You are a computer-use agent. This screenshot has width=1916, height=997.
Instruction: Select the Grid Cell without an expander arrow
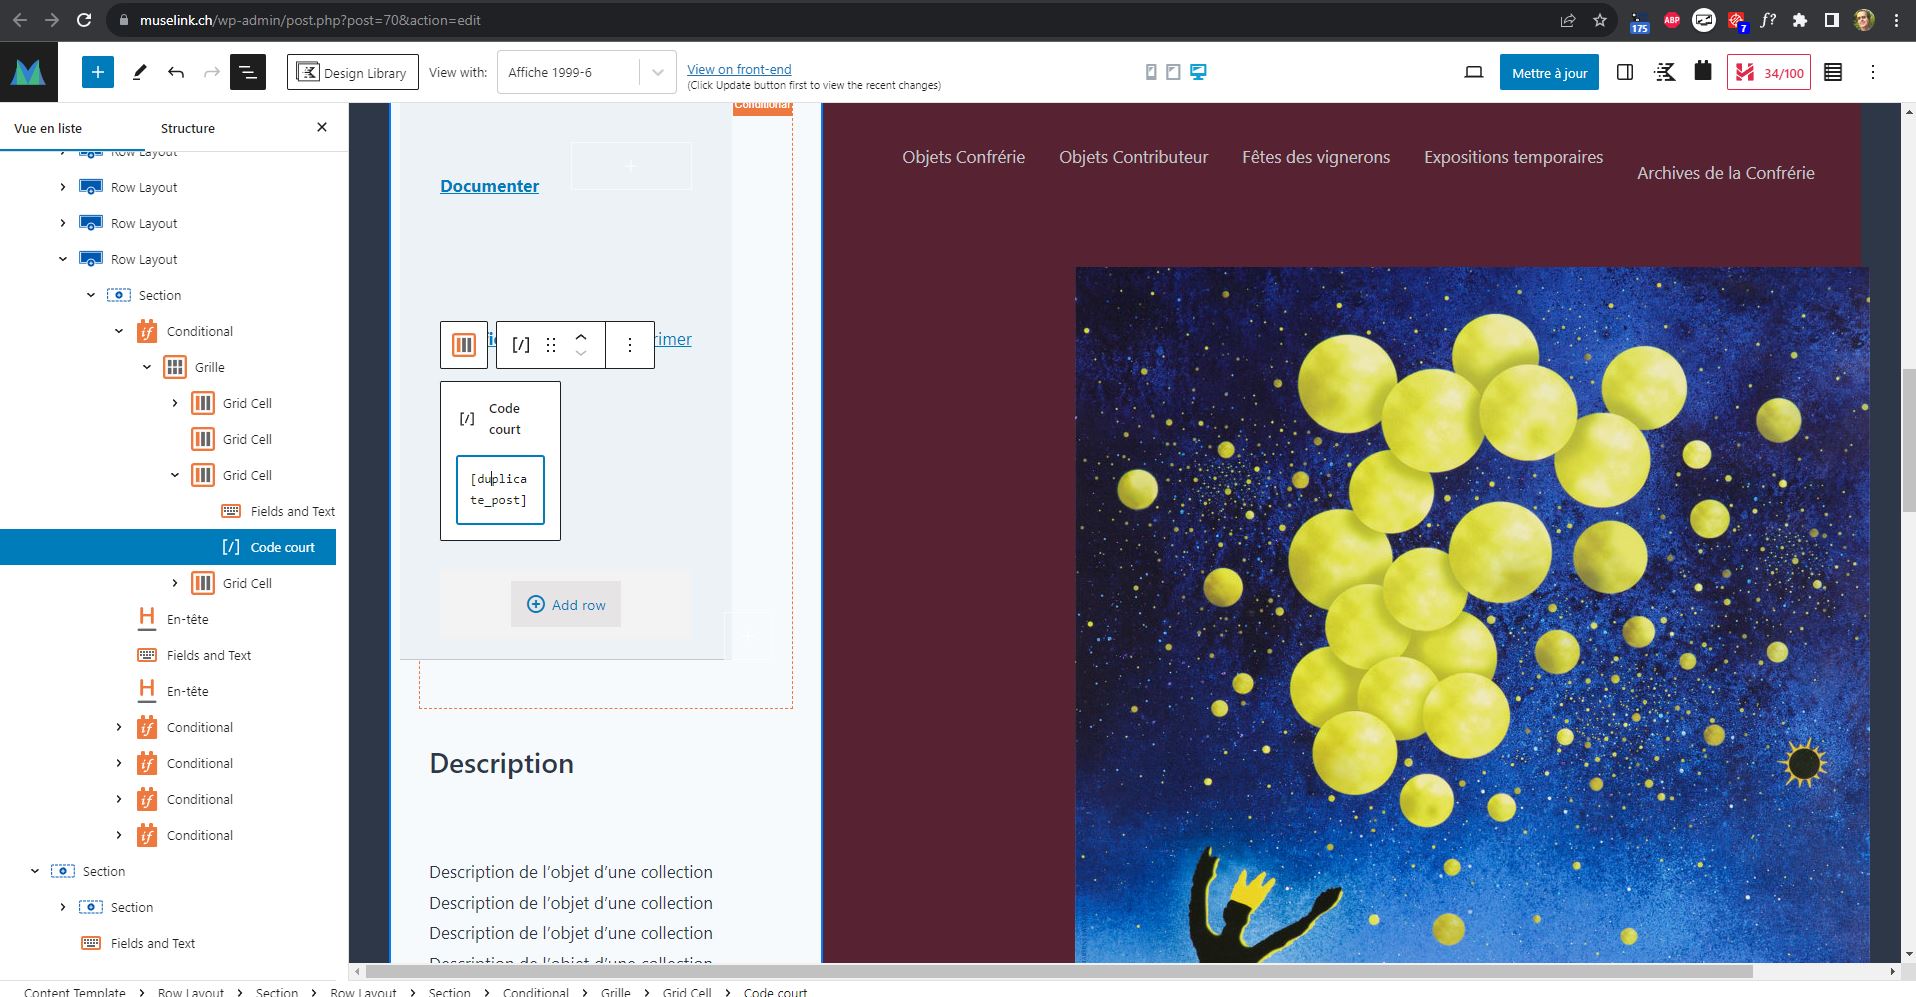tap(247, 439)
